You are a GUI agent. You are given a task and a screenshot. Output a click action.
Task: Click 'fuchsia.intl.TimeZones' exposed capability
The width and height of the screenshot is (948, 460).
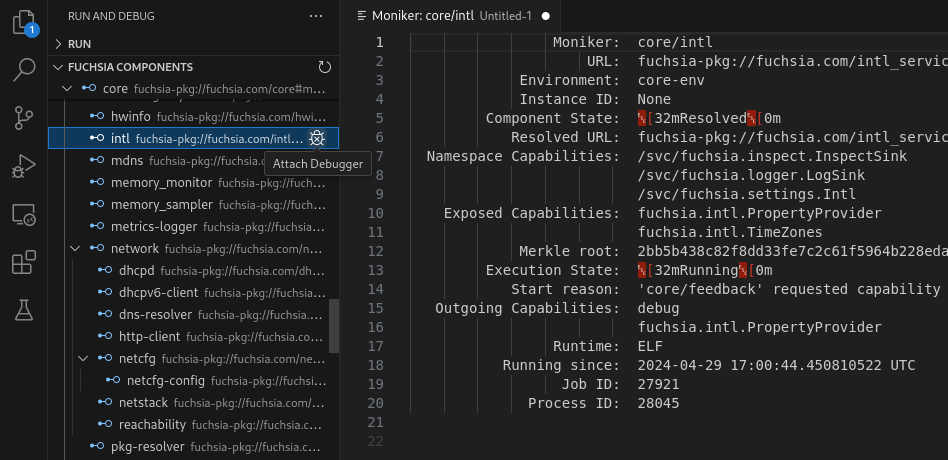730,232
